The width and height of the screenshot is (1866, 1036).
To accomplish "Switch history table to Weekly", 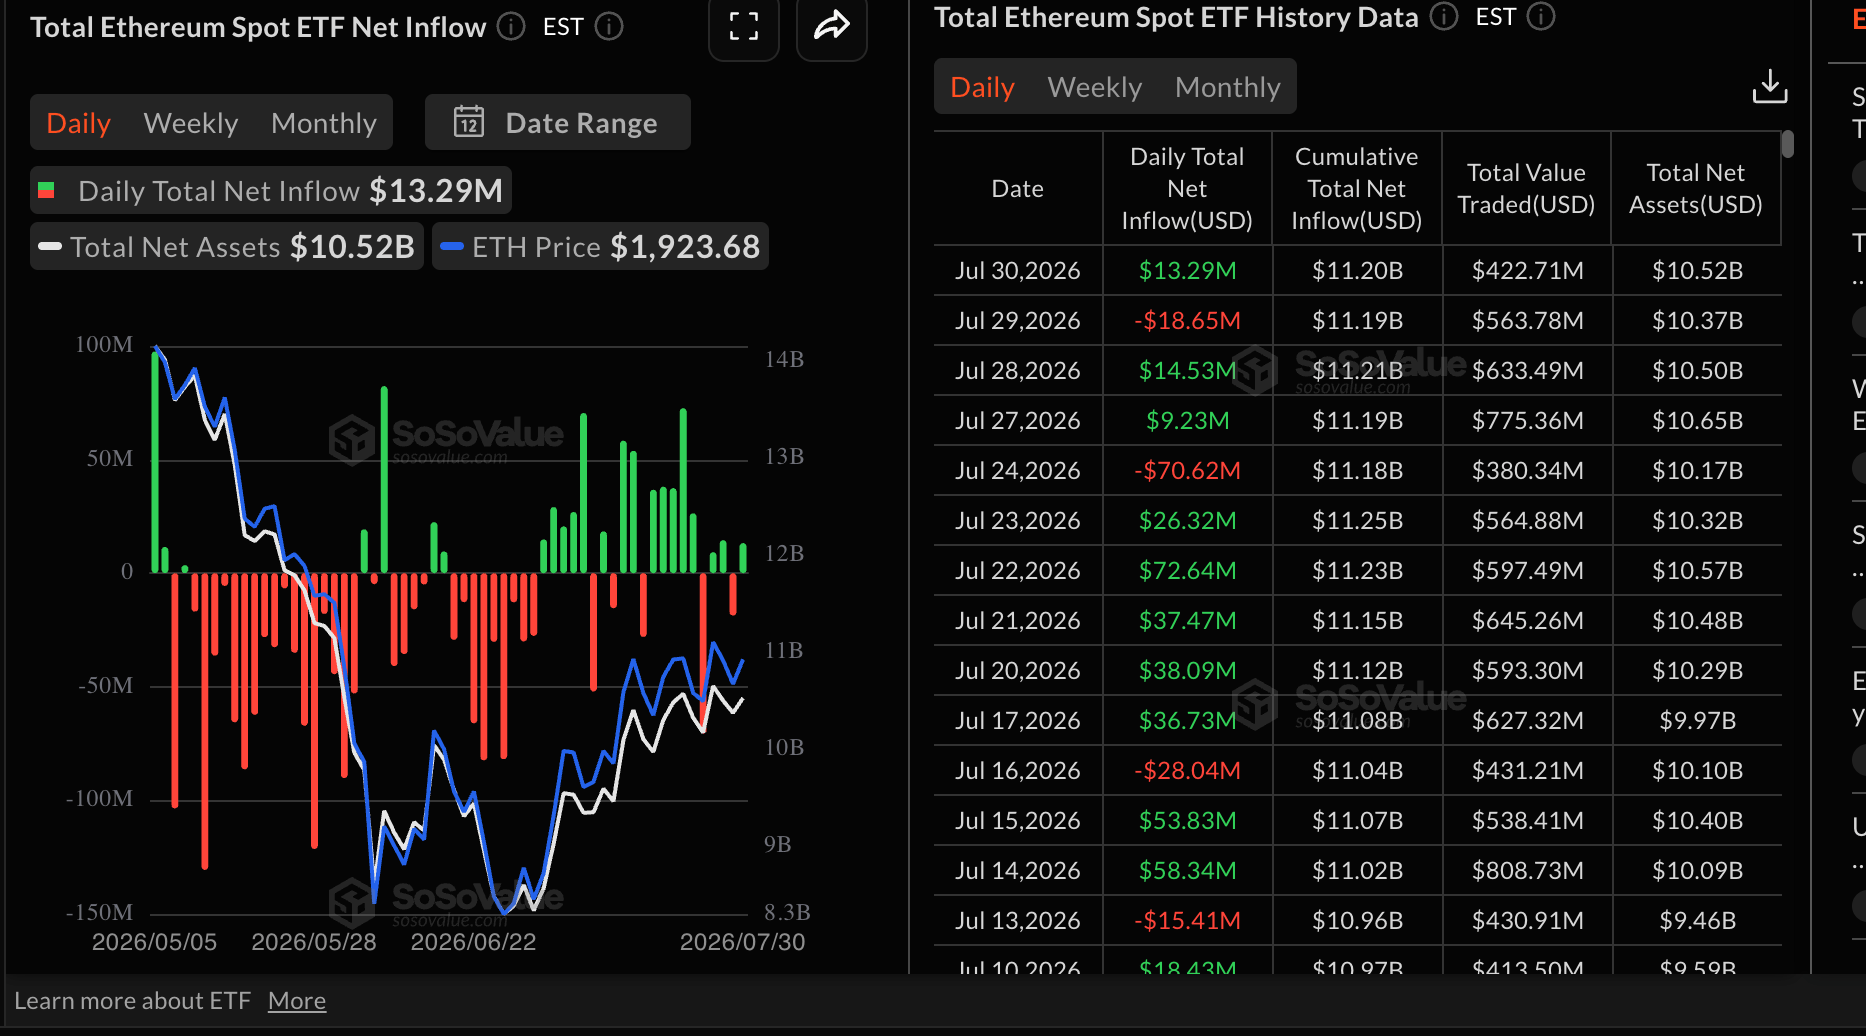I will 1095,87.
